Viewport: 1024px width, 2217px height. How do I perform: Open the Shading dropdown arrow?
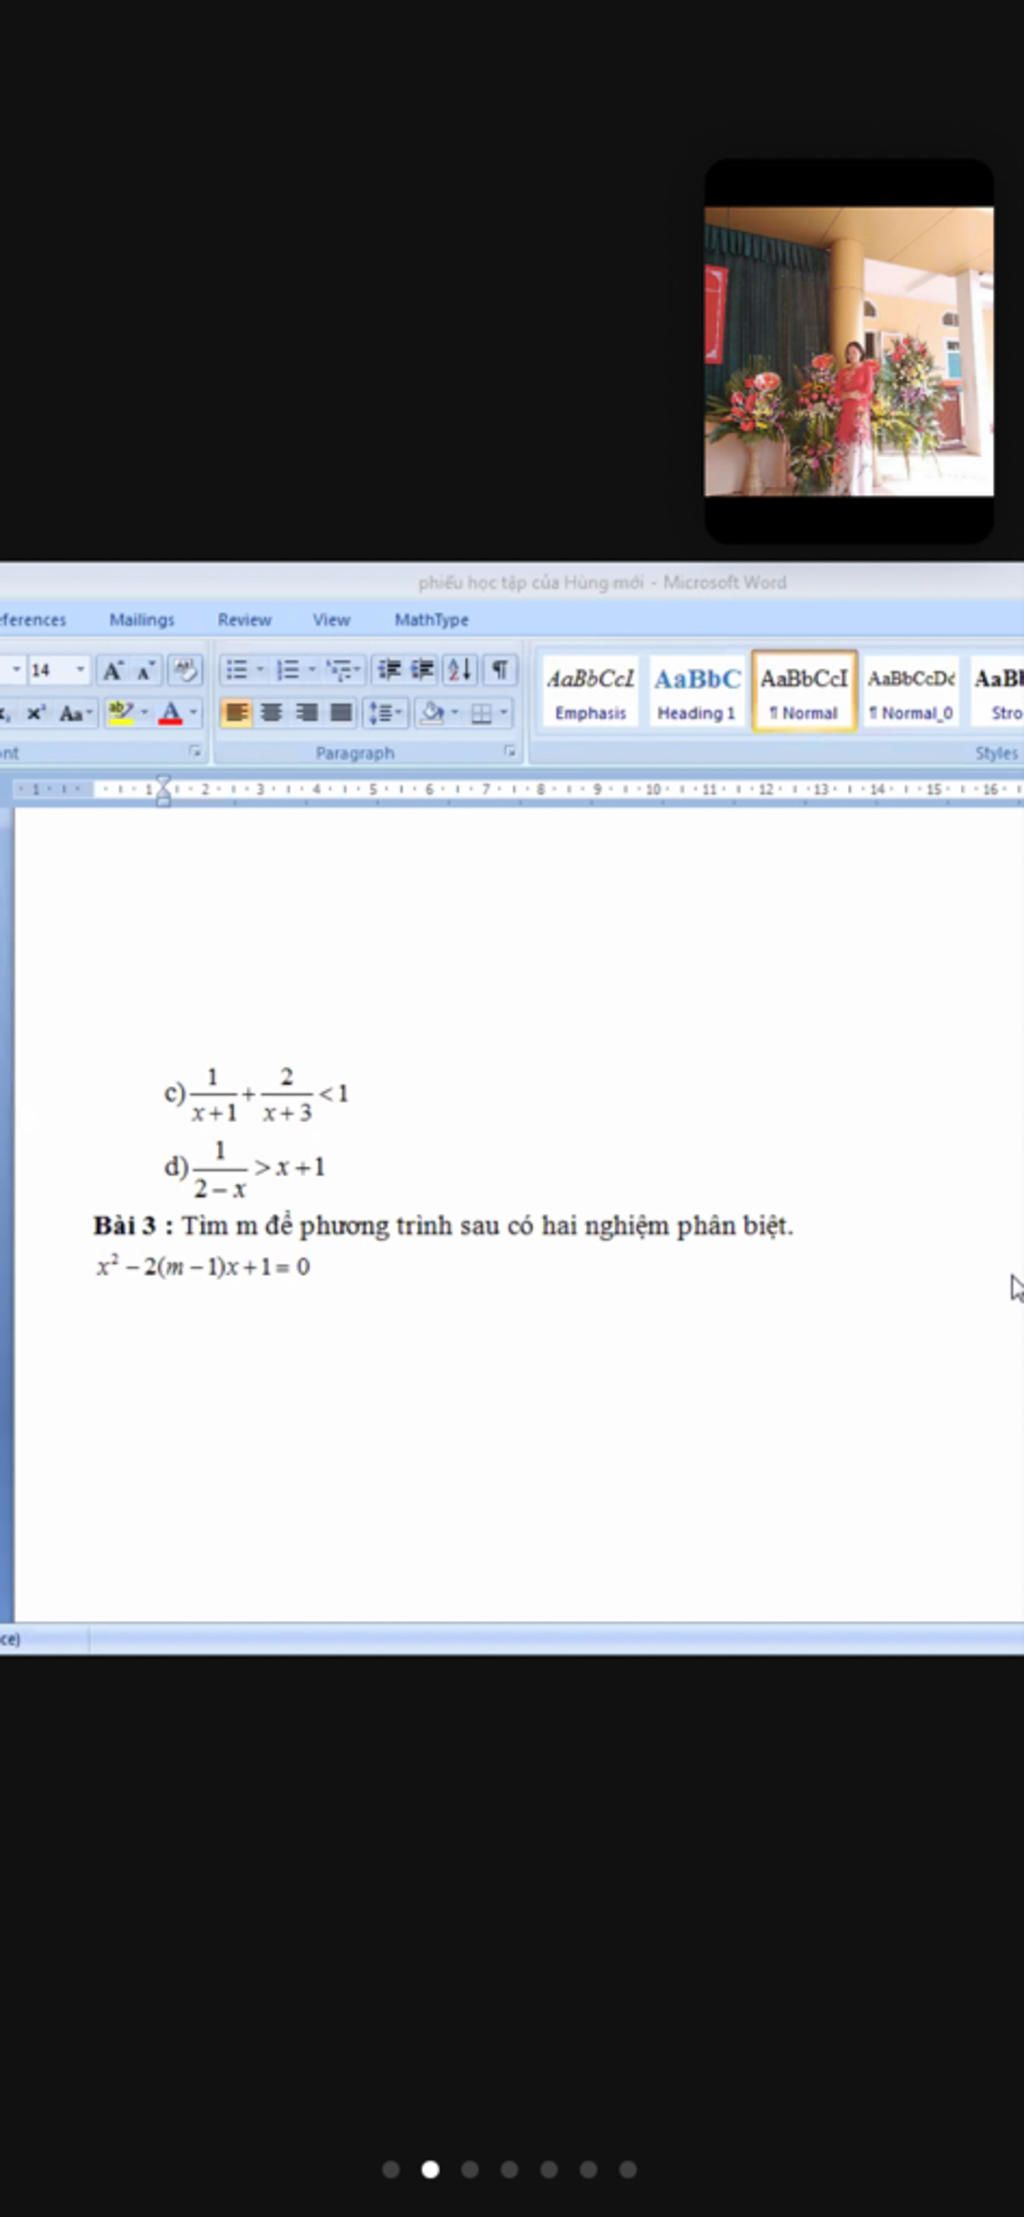455,714
